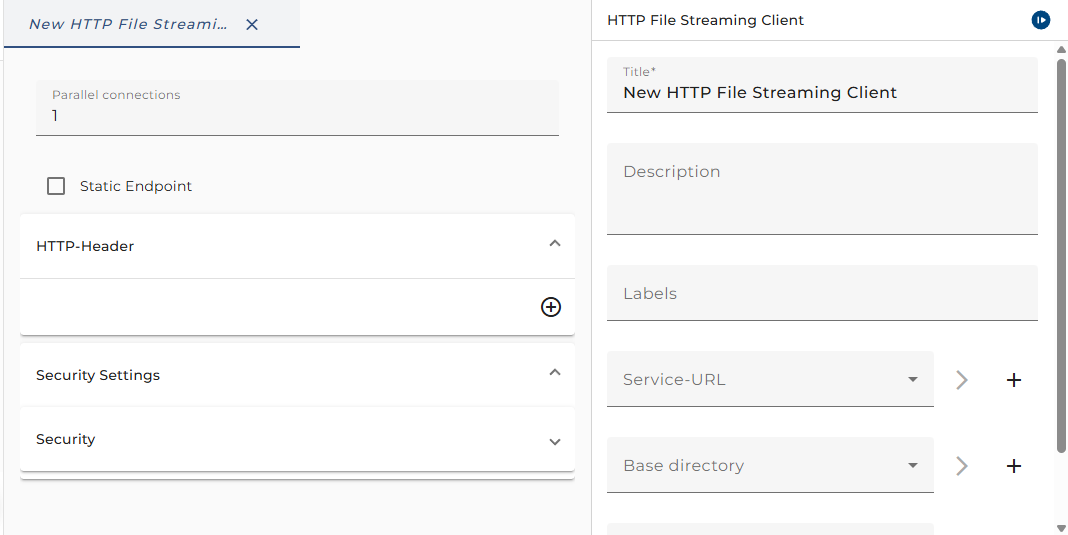This screenshot has height=535, width=1068.
Task: Open the Base directory dropdown
Action: (770, 465)
